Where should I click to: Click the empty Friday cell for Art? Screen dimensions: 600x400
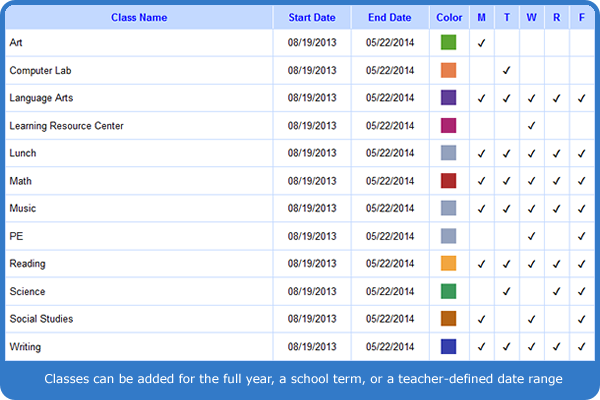[x=582, y=42]
